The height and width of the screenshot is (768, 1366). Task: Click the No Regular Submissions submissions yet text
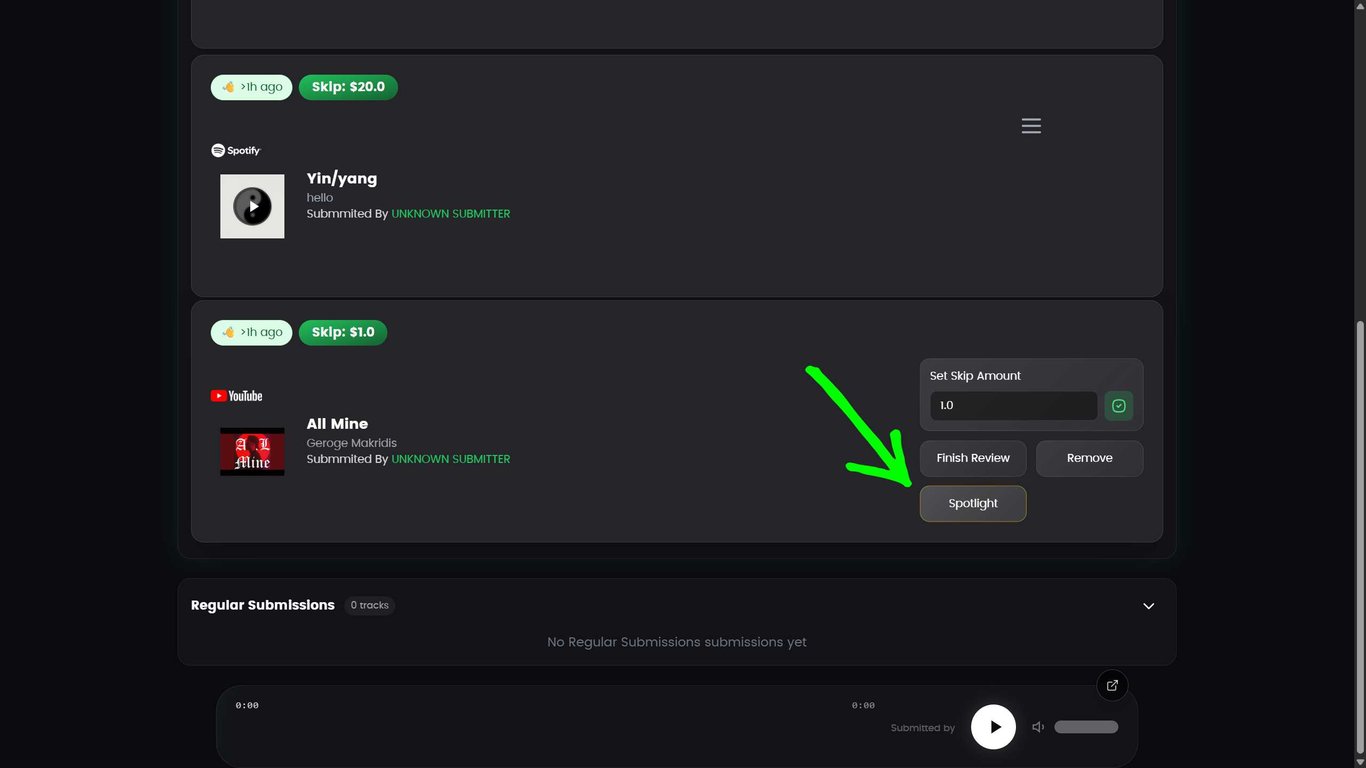[x=677, y=642]
